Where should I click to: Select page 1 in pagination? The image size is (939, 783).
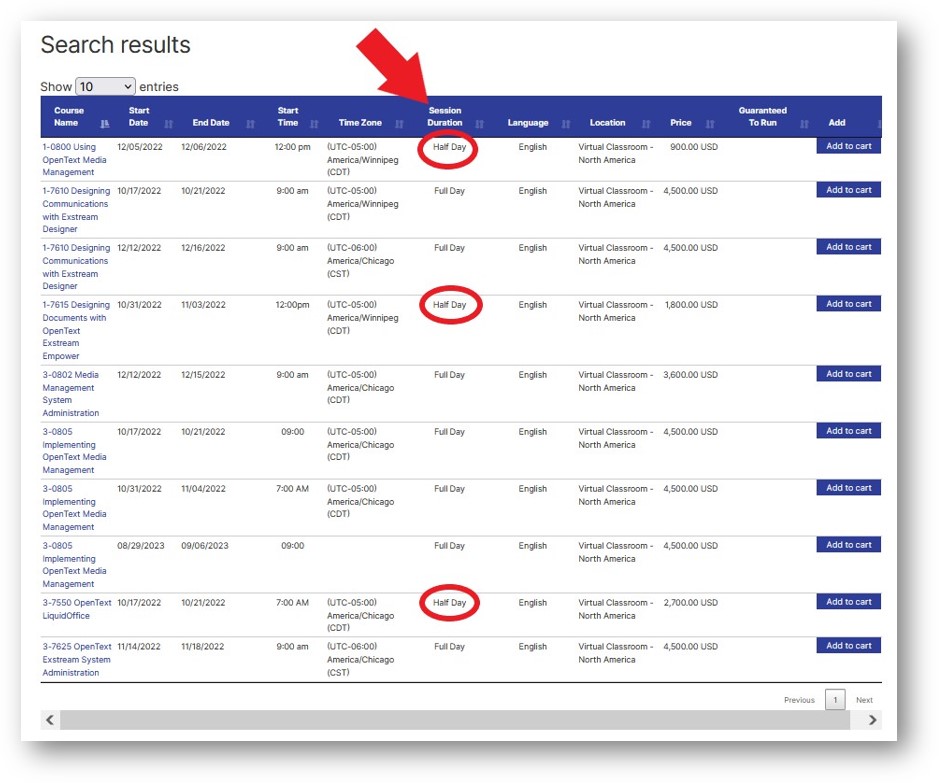835,699
